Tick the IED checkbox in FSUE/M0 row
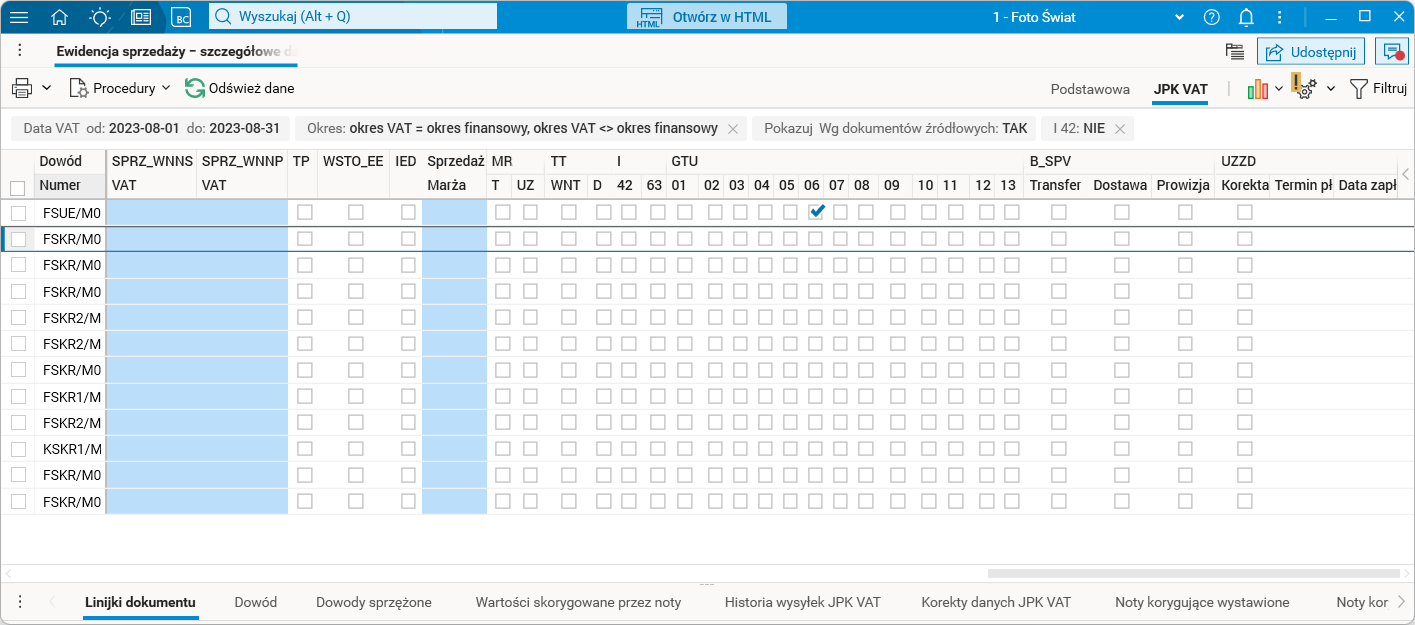The image size is (1415, 625). 408,212
